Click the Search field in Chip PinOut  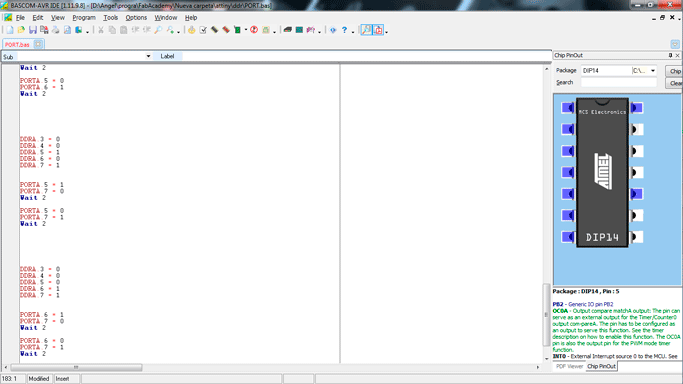click(x=619, y=83)
